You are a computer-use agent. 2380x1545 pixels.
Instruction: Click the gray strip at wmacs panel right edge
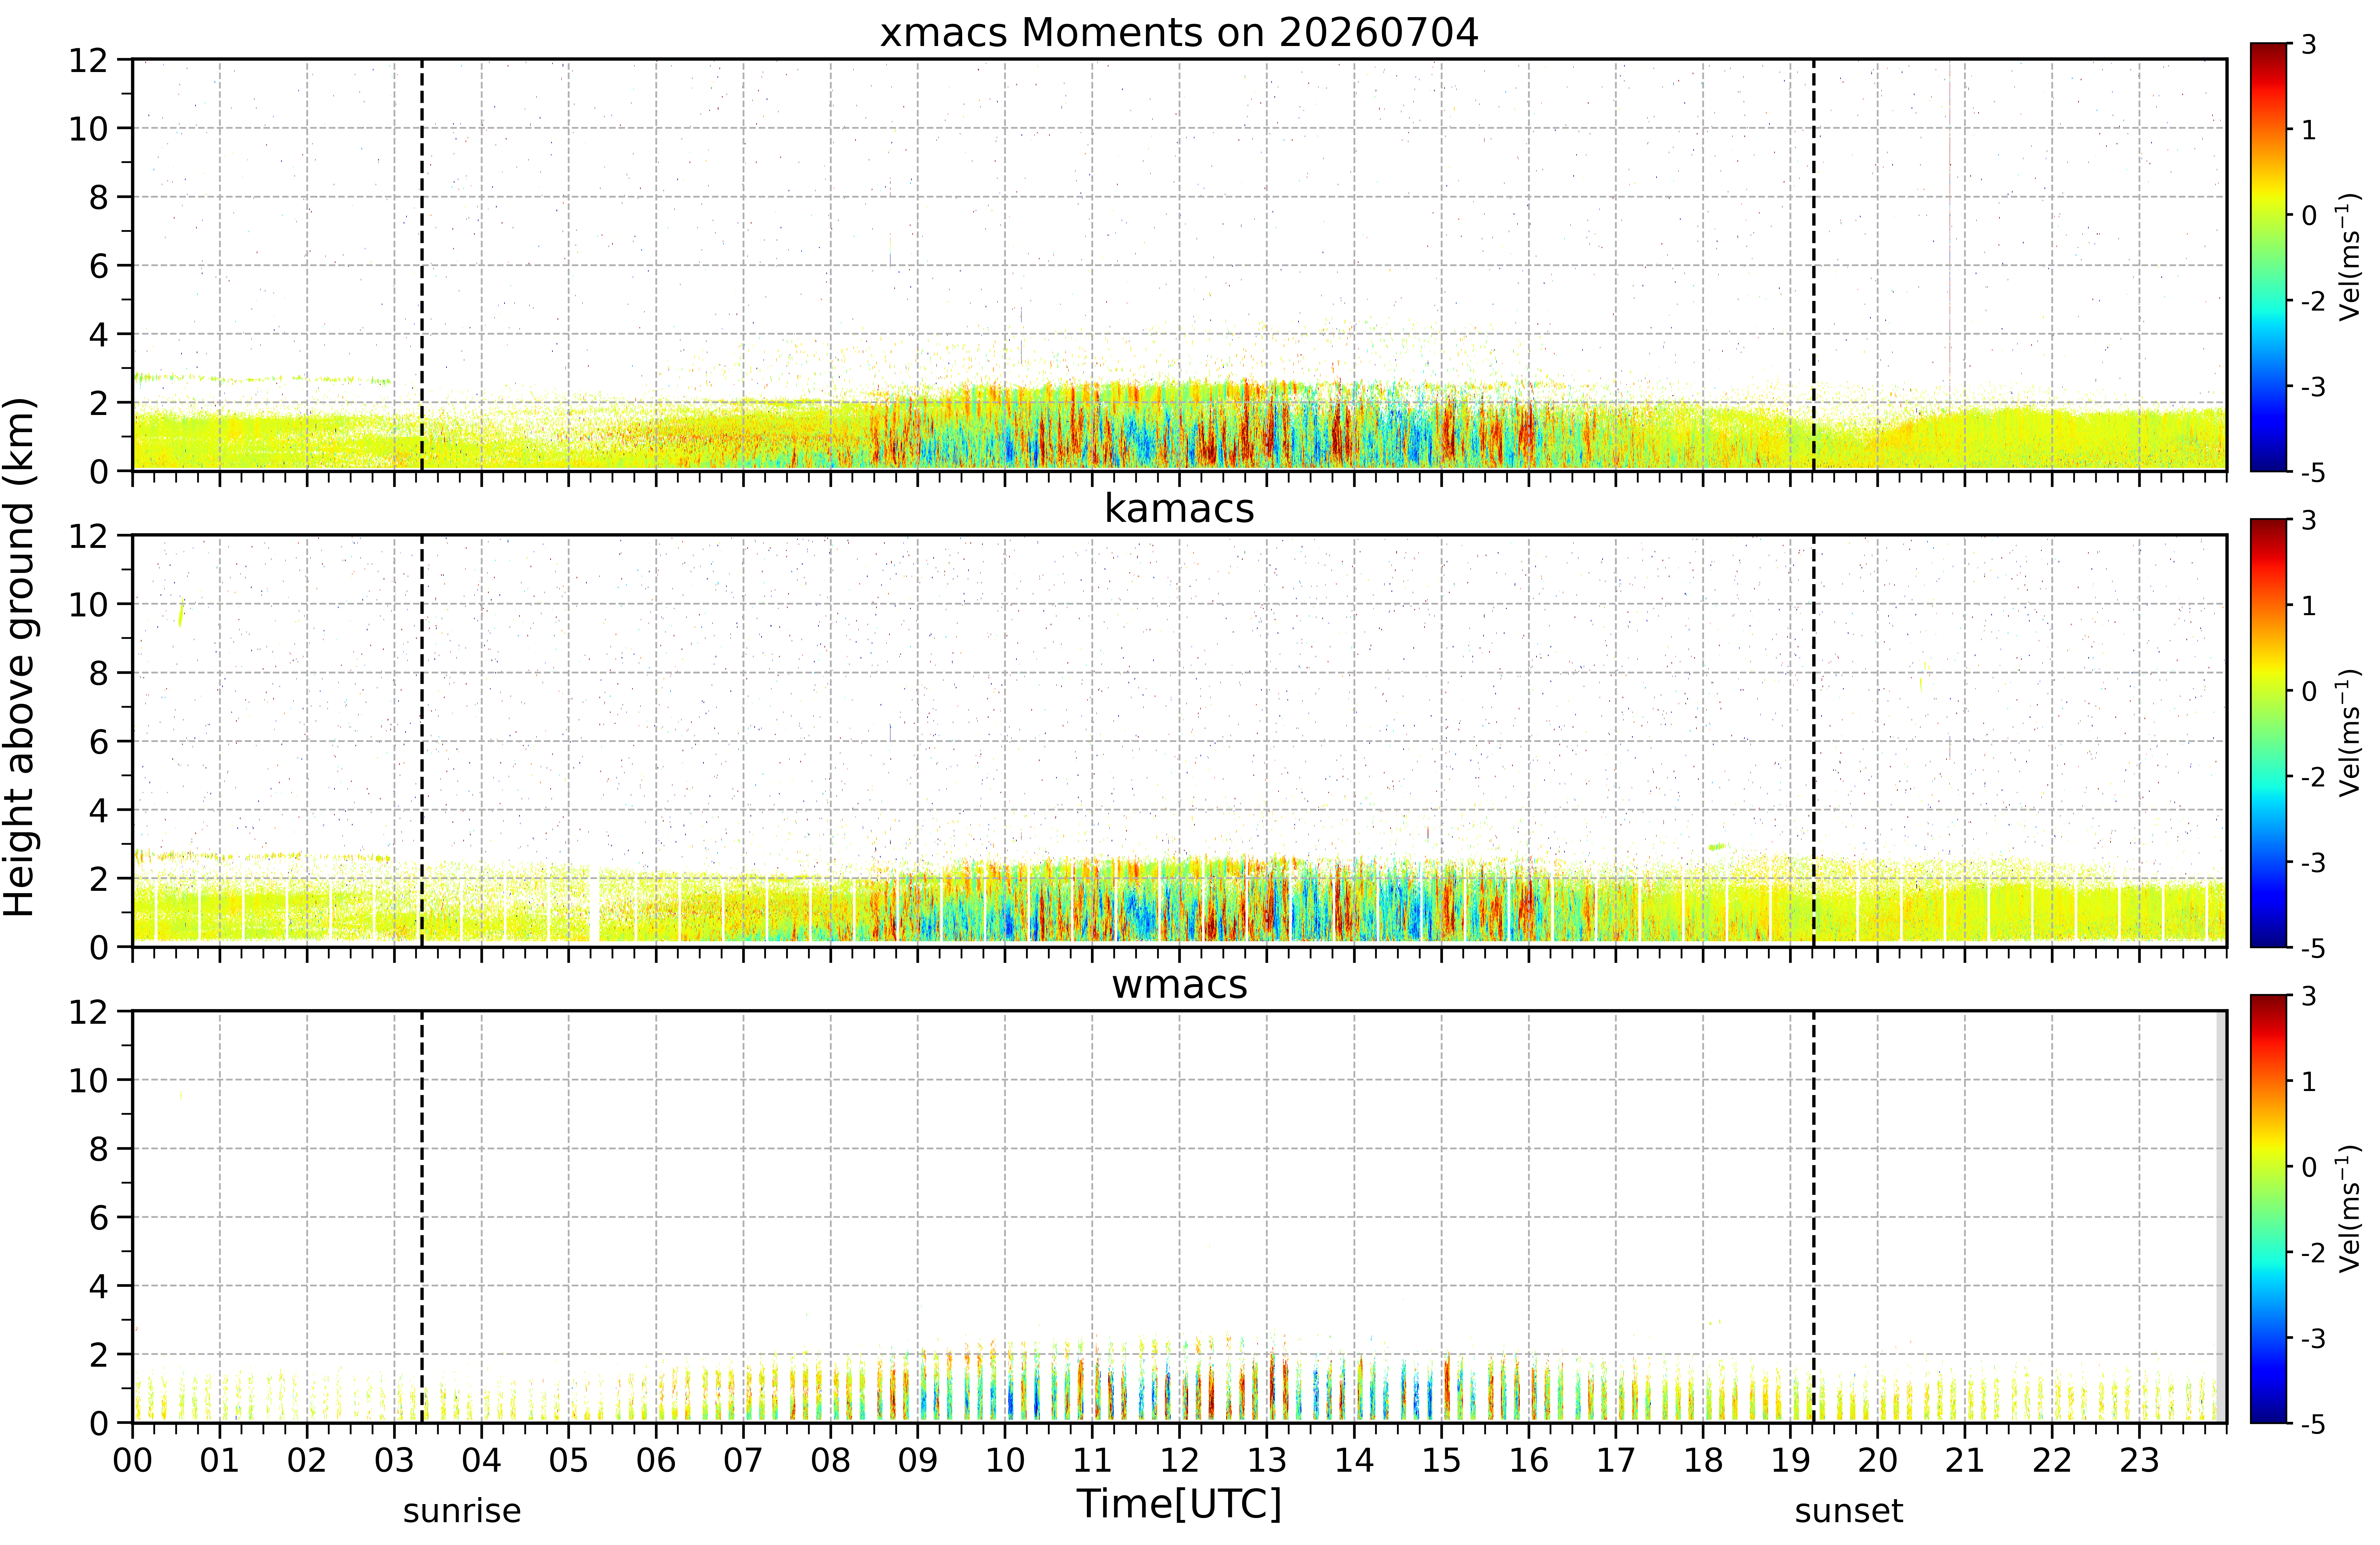[x=2221, y=1217]
